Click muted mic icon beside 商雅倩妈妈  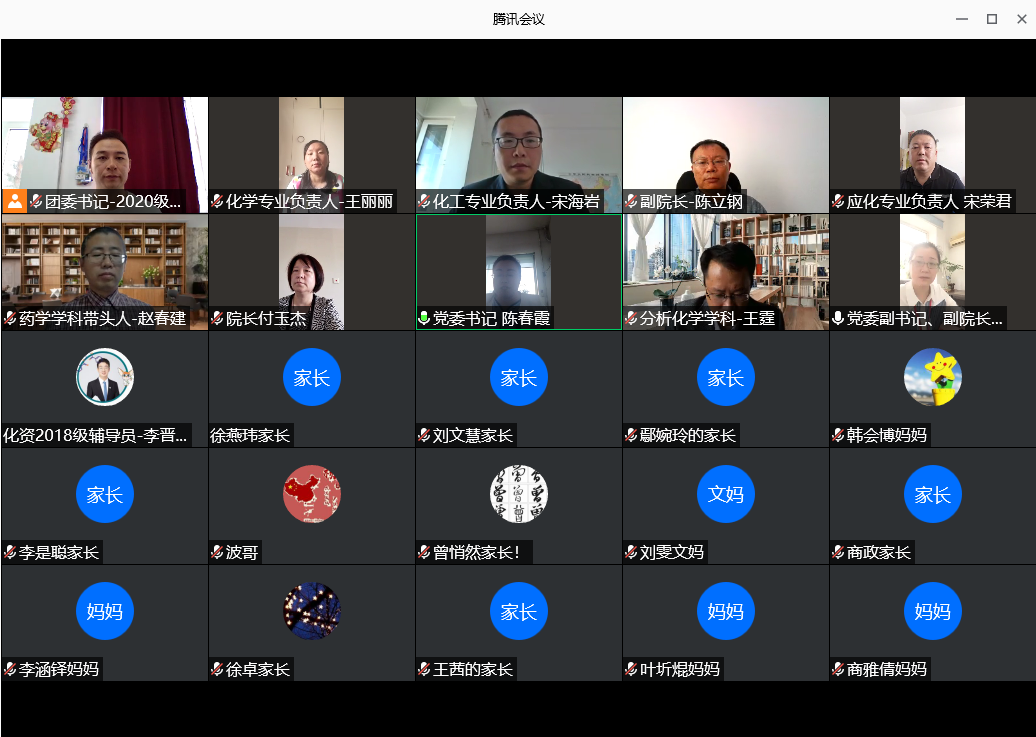tap(838, 670)
